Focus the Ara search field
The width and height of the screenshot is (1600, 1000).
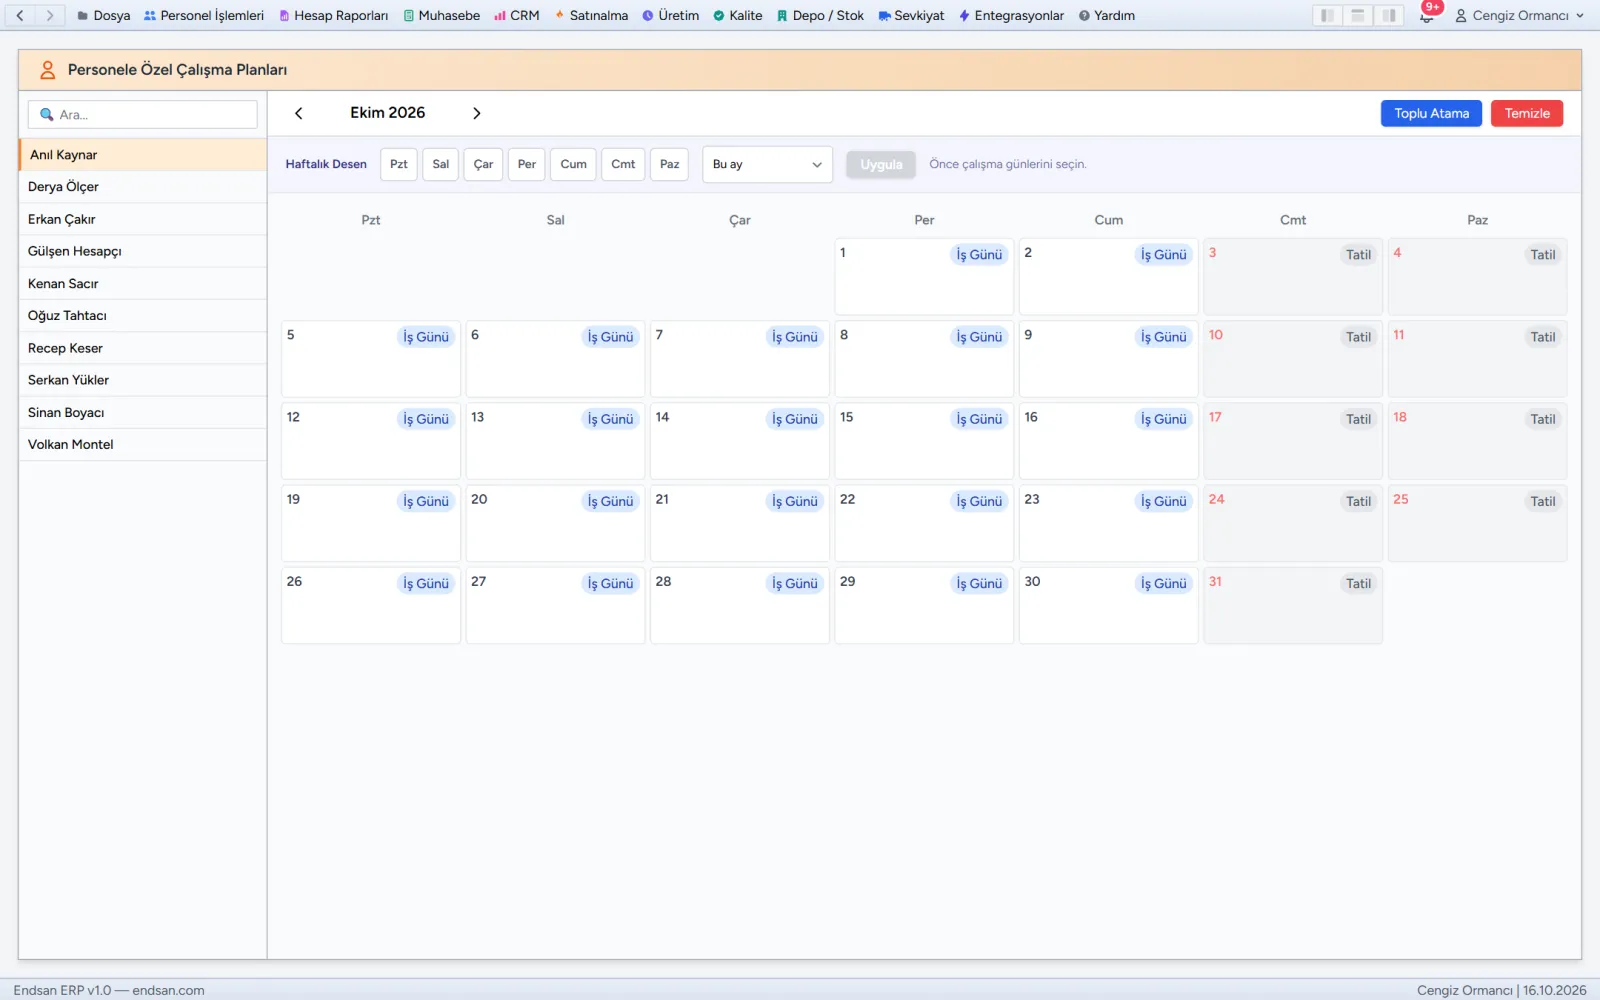point(143,114)
